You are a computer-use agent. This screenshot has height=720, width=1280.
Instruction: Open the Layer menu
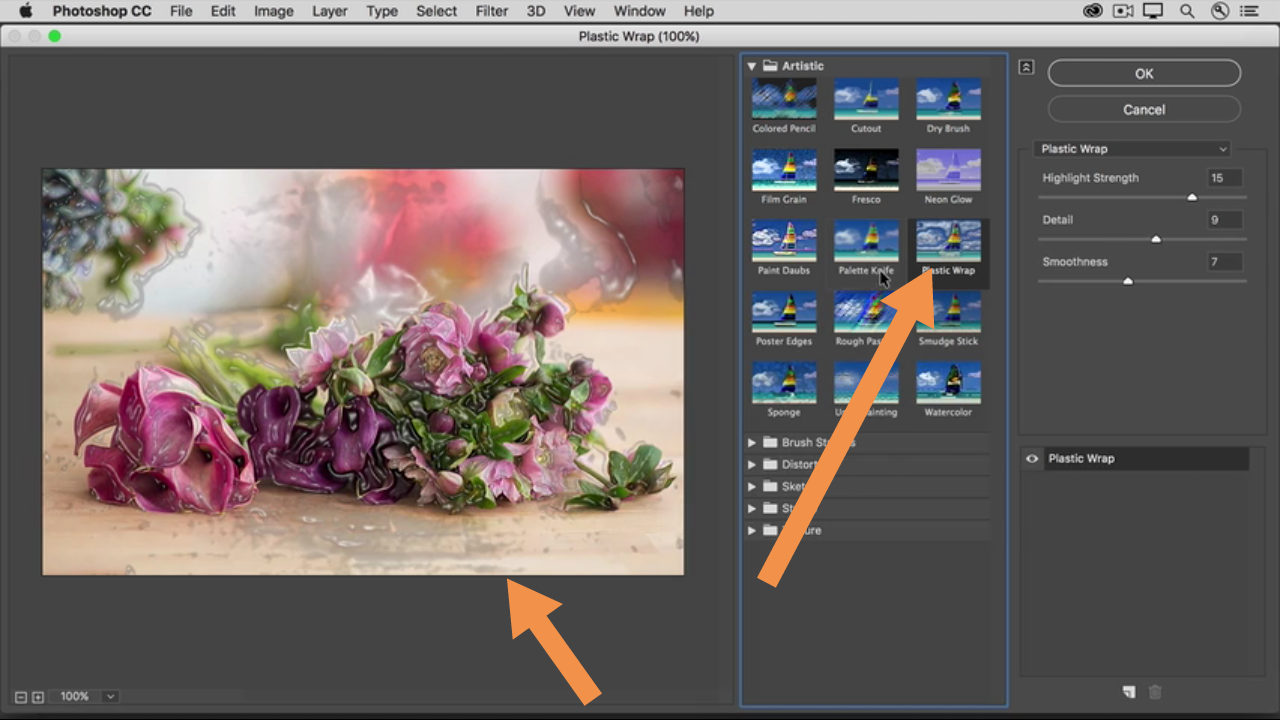click(x=329, y=12)
